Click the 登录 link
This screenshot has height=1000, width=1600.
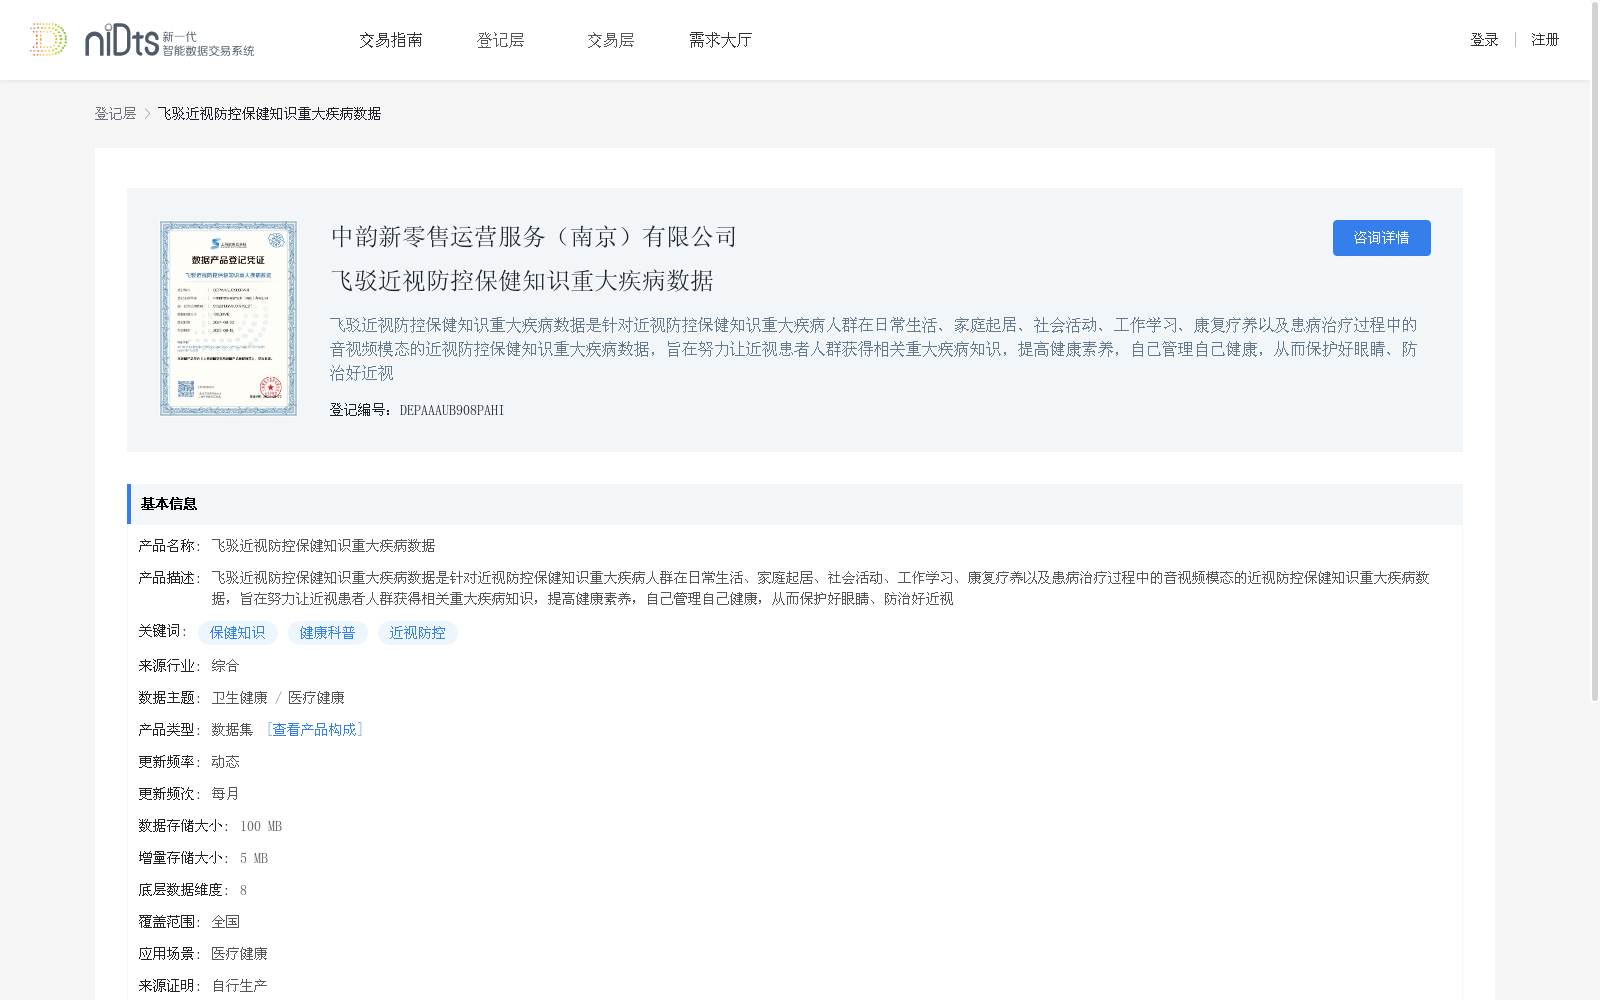[1484, 40]
